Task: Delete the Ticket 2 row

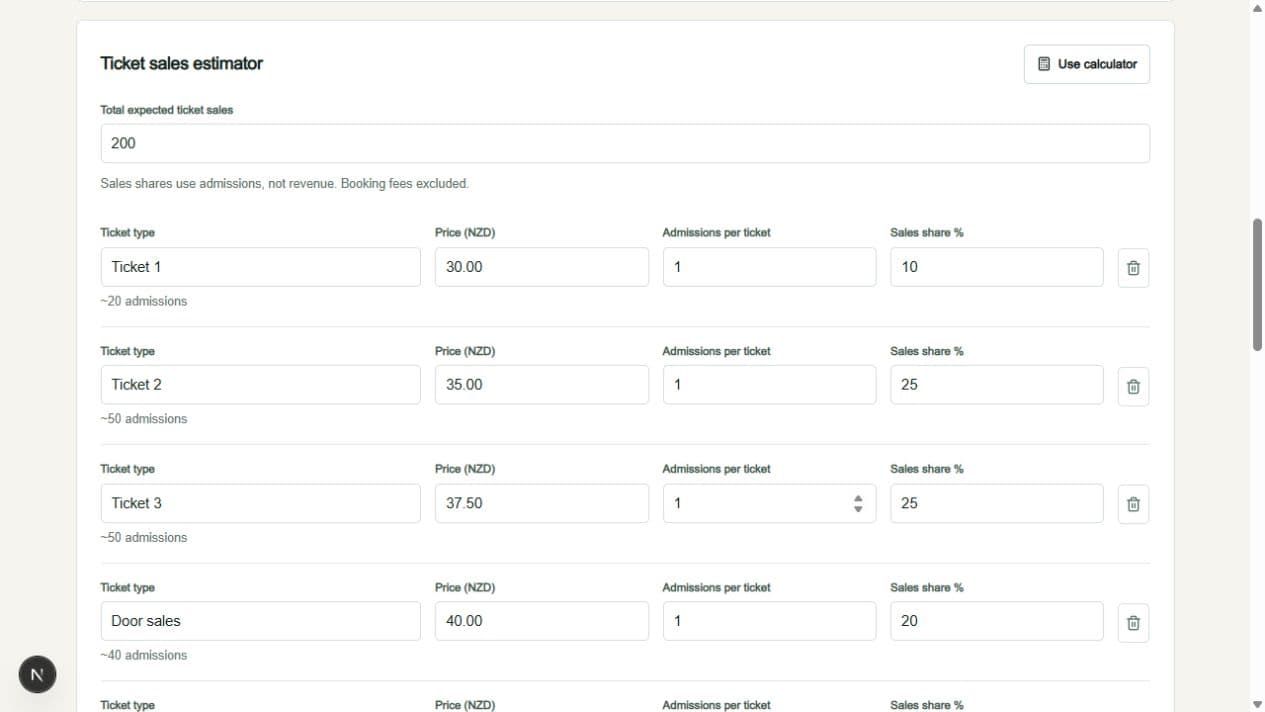Action: click(x=1133, y=386)
